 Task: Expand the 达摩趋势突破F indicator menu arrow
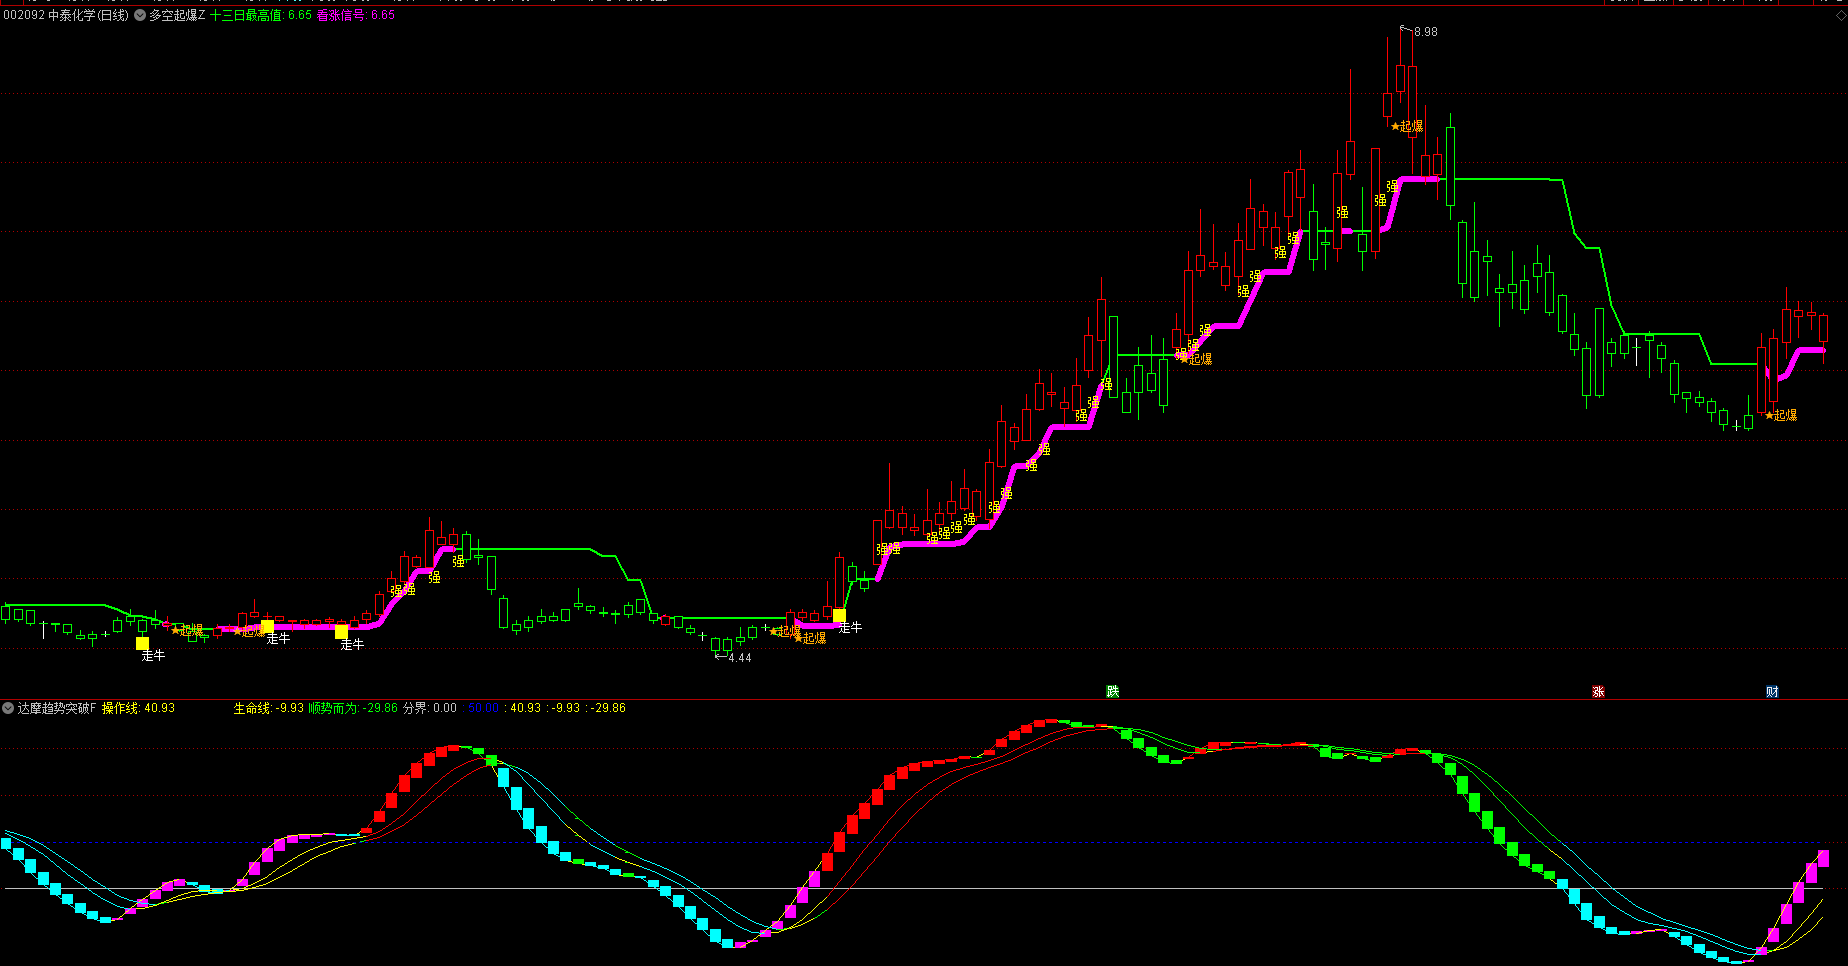(x=8, y=708)
